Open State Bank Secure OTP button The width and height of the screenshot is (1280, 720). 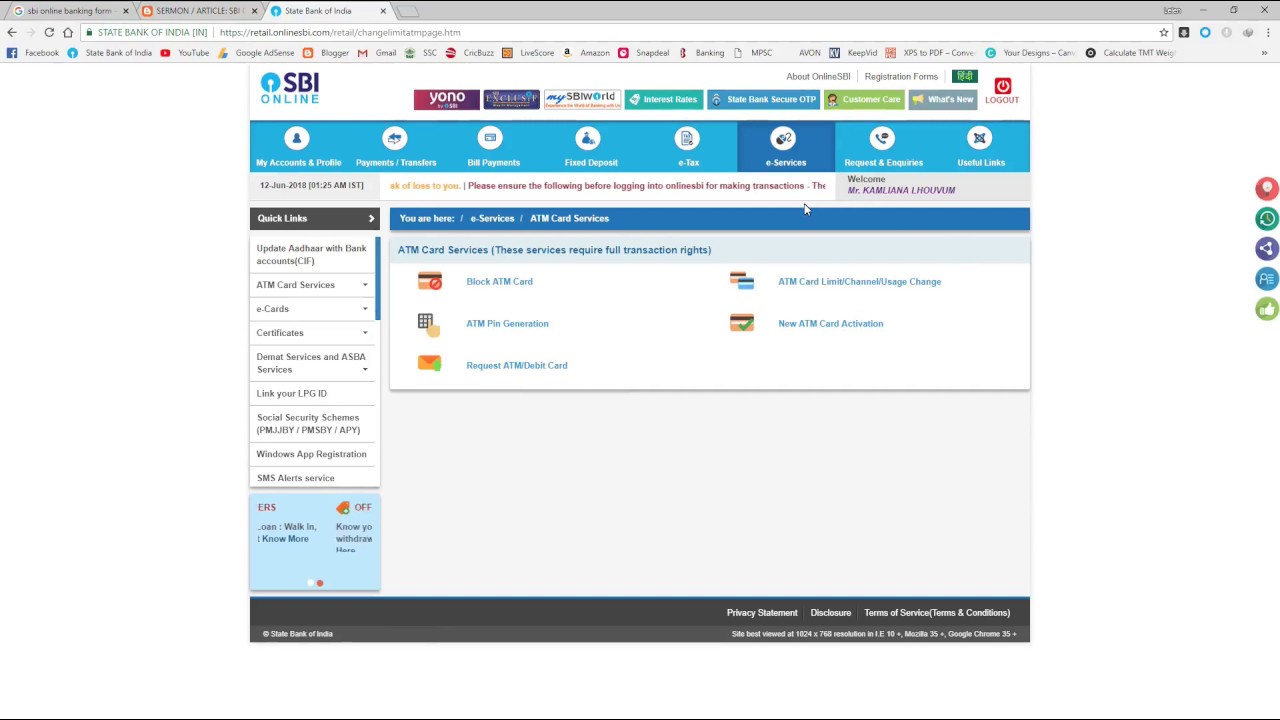[x=763, y=99]
